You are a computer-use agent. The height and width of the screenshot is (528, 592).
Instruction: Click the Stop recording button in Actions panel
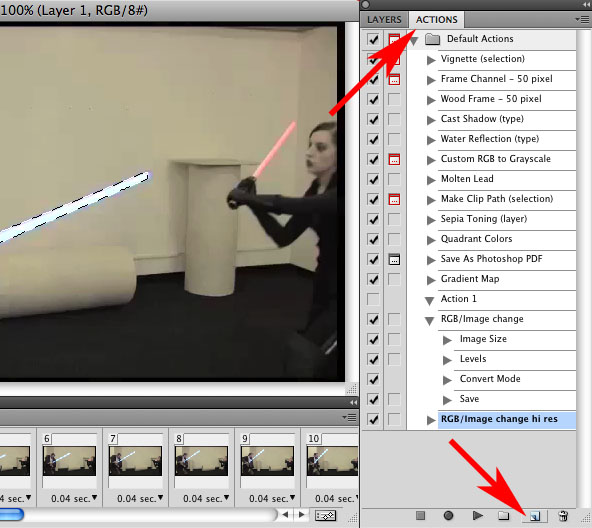tap(420, 515)
